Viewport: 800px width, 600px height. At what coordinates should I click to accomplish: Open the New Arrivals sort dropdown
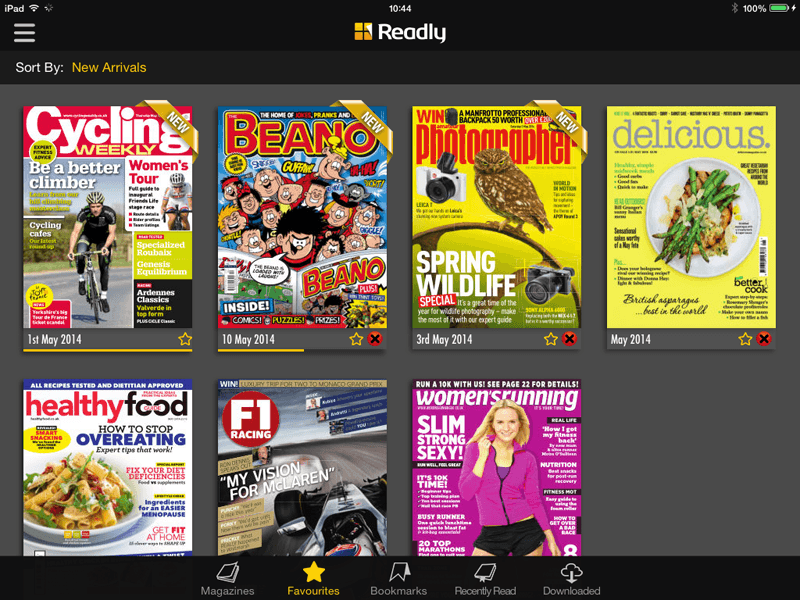point(109,67)
